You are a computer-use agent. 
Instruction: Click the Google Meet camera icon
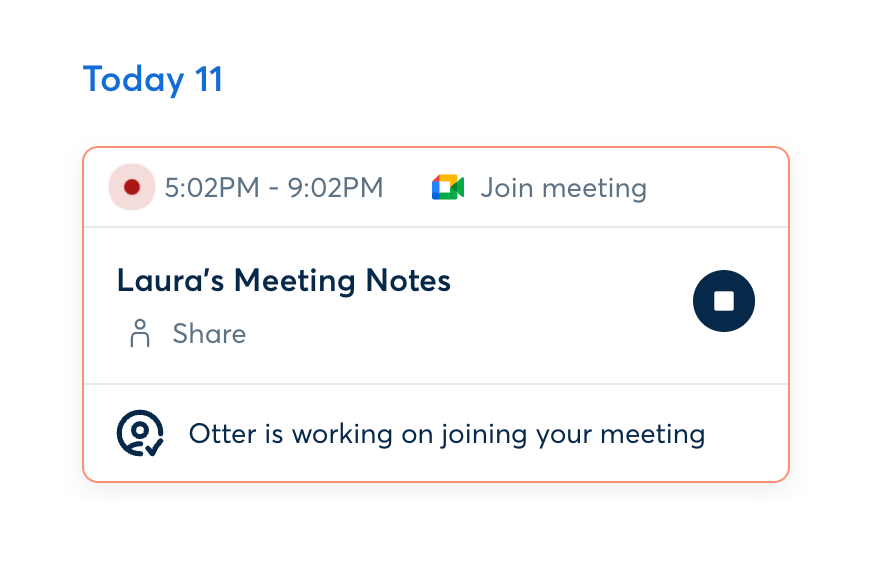click(x=447, y=187)
